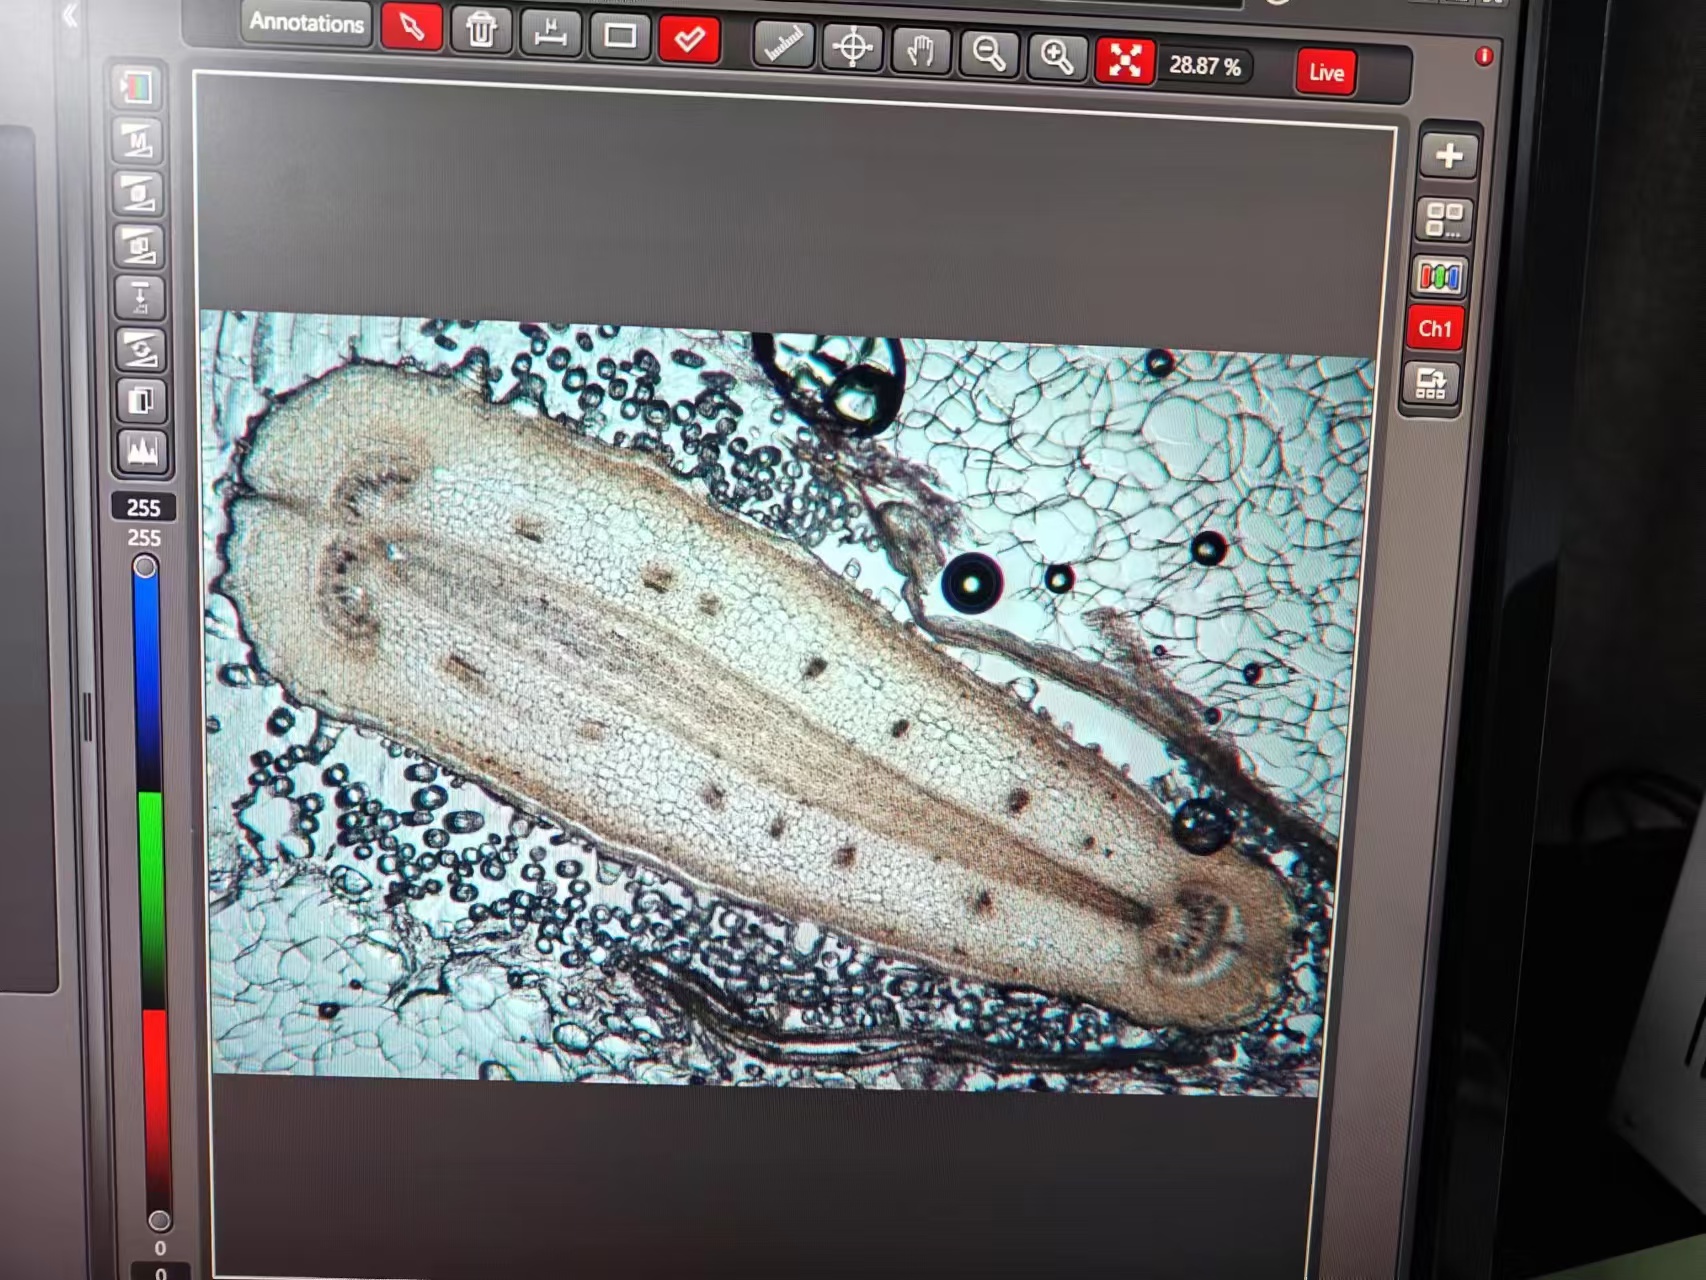Click the plus add-view button

pos(1448,156)
